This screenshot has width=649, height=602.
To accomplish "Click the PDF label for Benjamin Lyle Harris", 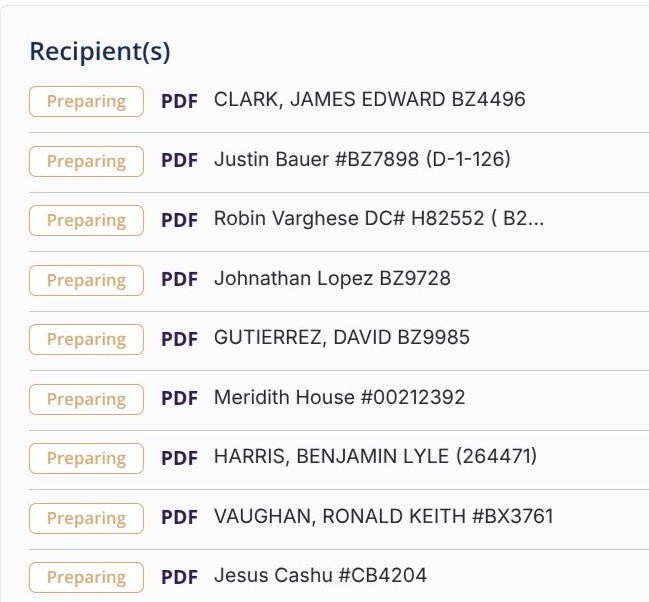I will [179, 458].
